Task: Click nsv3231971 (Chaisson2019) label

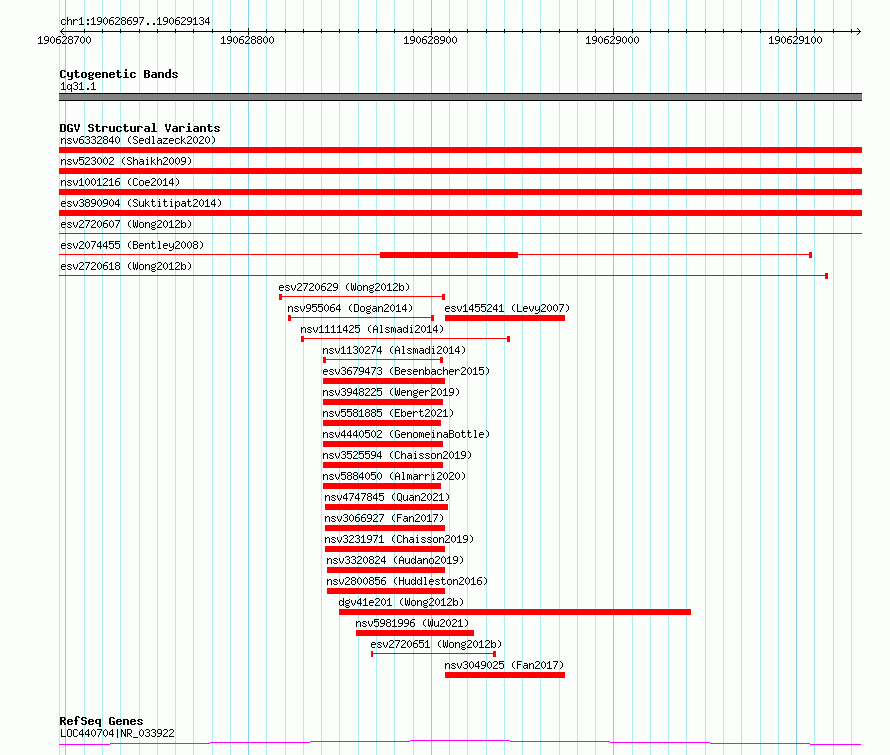Action: (x=399, y=539)
